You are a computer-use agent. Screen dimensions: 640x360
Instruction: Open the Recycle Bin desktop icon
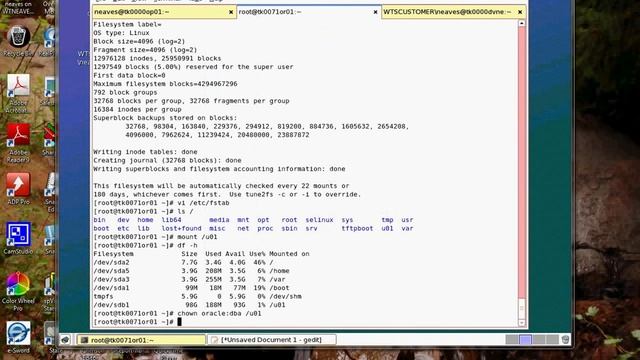(x=18, y=41)
